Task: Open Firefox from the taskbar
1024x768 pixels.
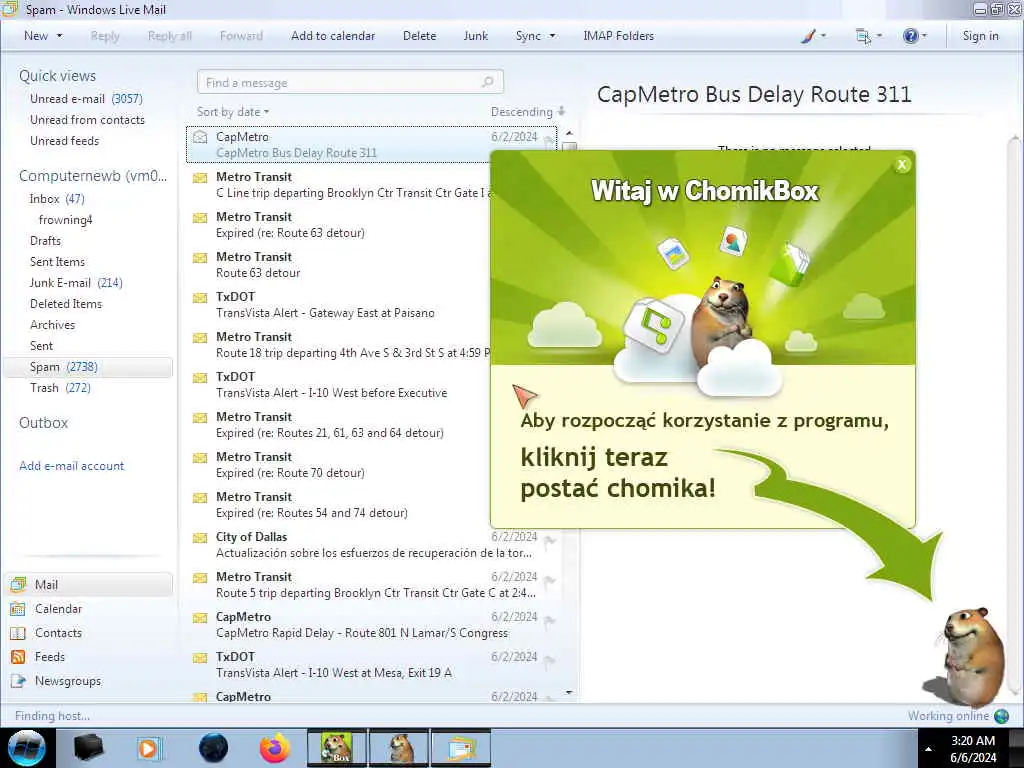Action: pyautogui.click(x=275, y=748)
